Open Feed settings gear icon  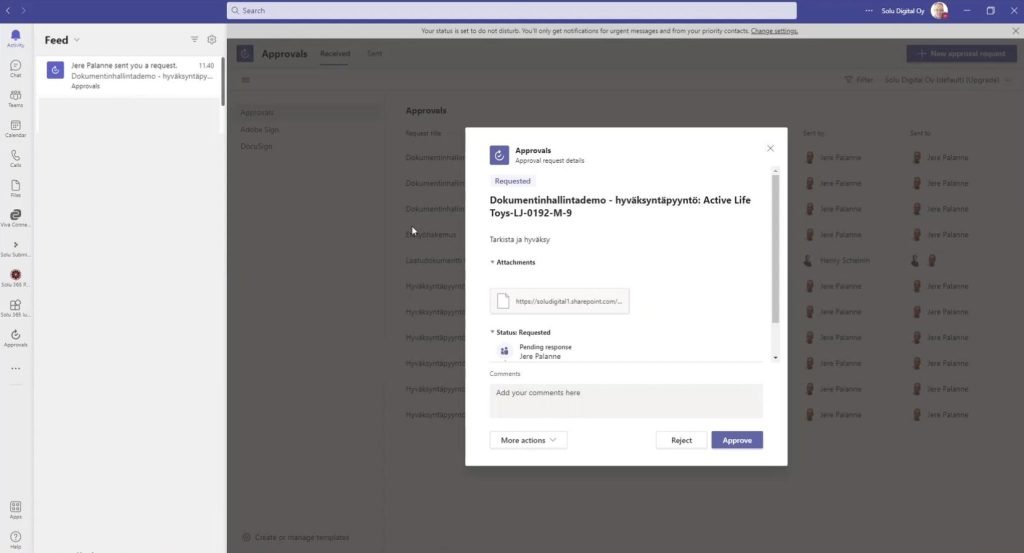pyautogui.click(x=212, y=40)
